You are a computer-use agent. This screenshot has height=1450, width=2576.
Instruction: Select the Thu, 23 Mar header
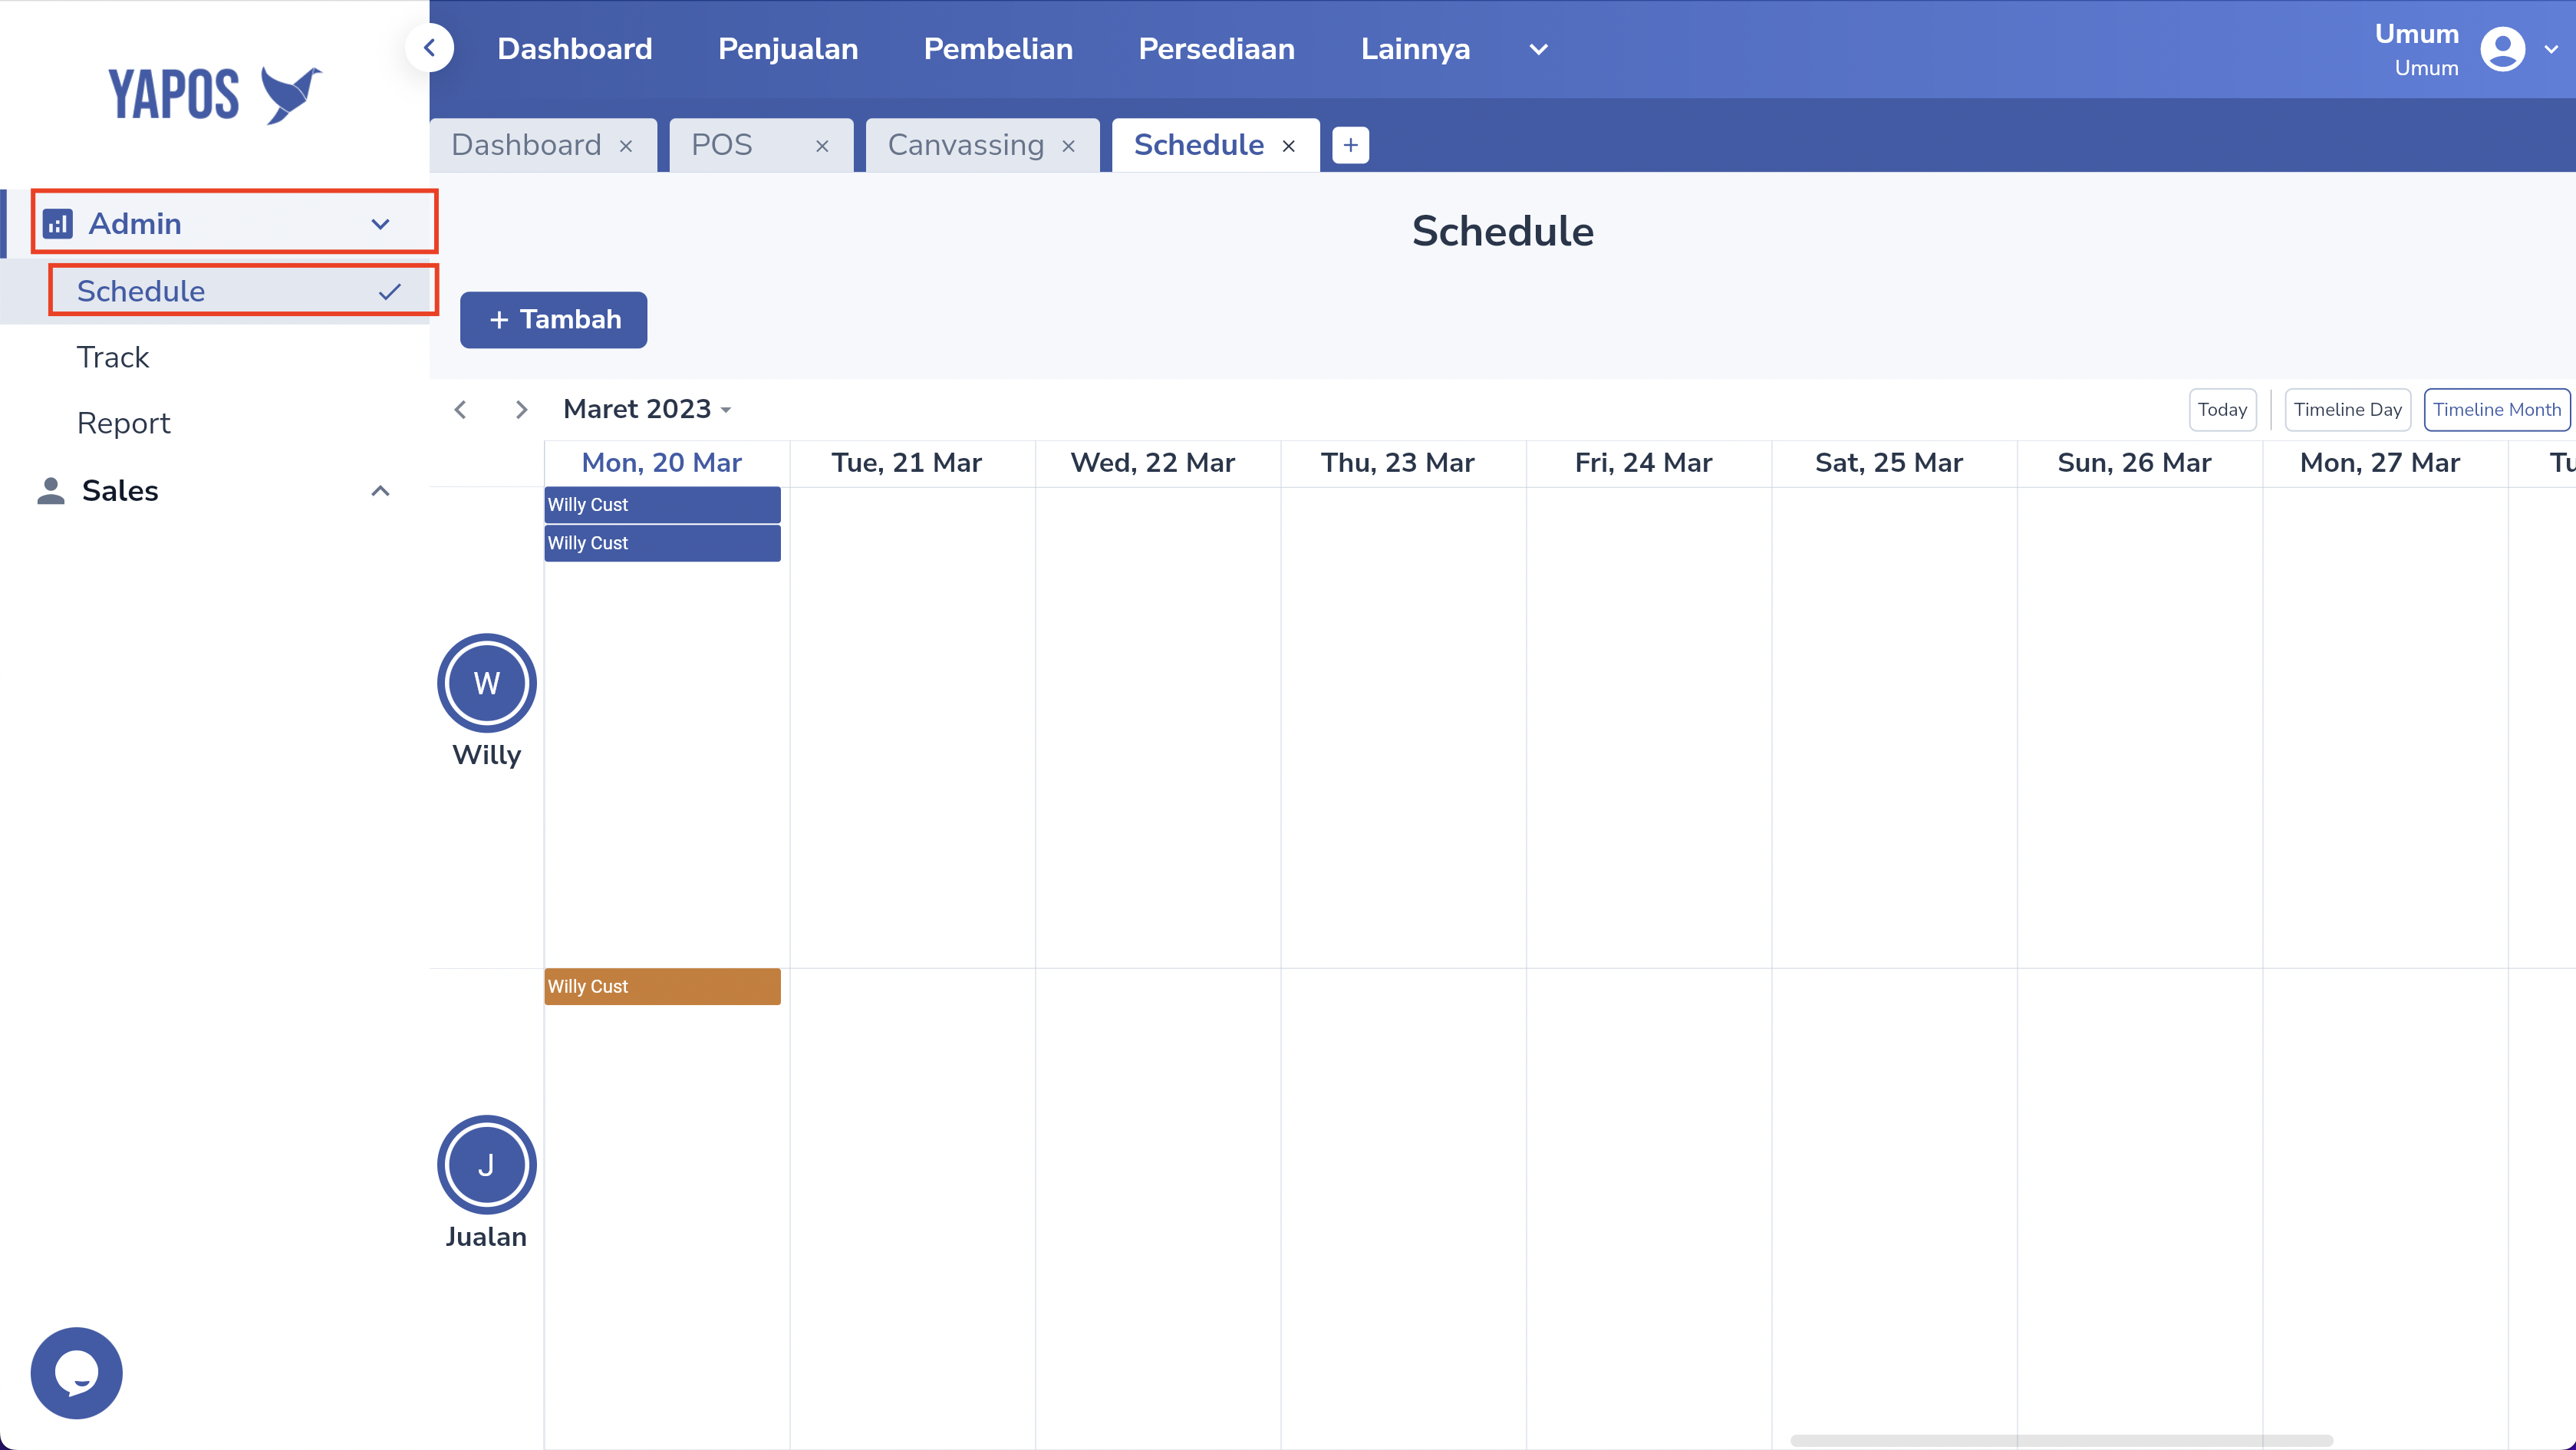tap(1397, 463)
